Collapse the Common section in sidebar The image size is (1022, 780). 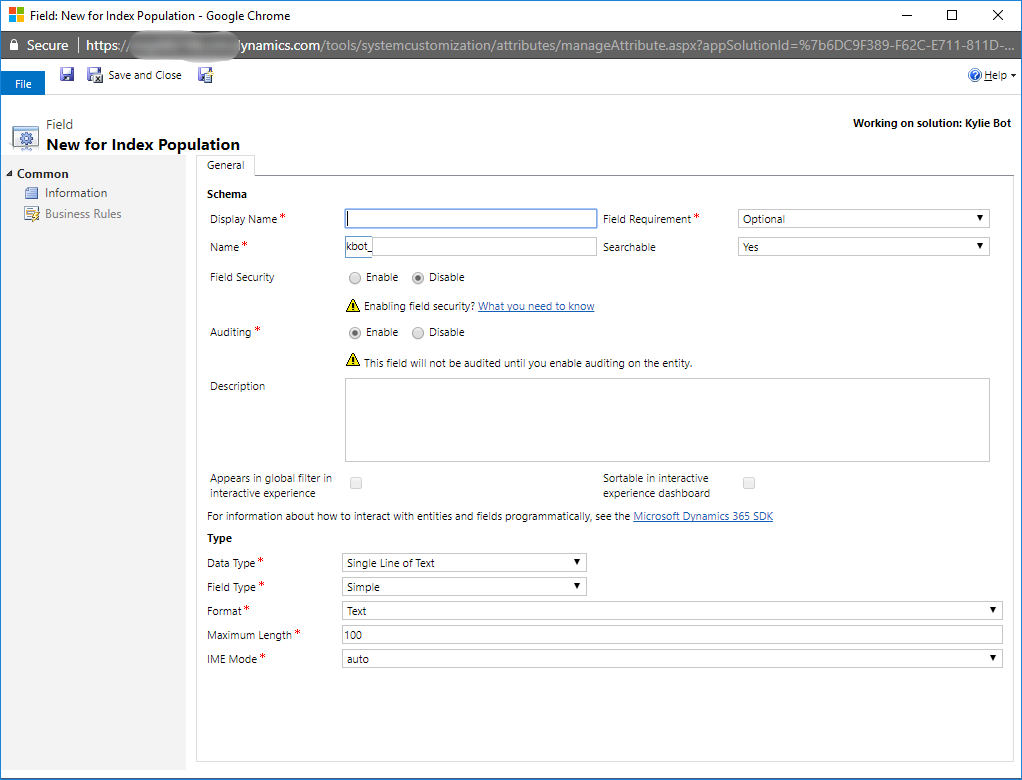pos(10,174)
